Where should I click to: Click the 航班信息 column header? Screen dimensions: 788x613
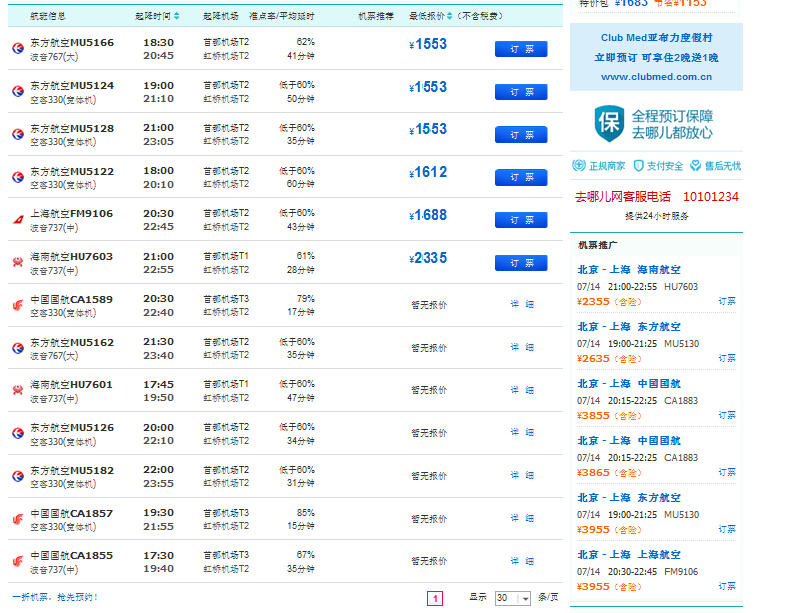48,16
